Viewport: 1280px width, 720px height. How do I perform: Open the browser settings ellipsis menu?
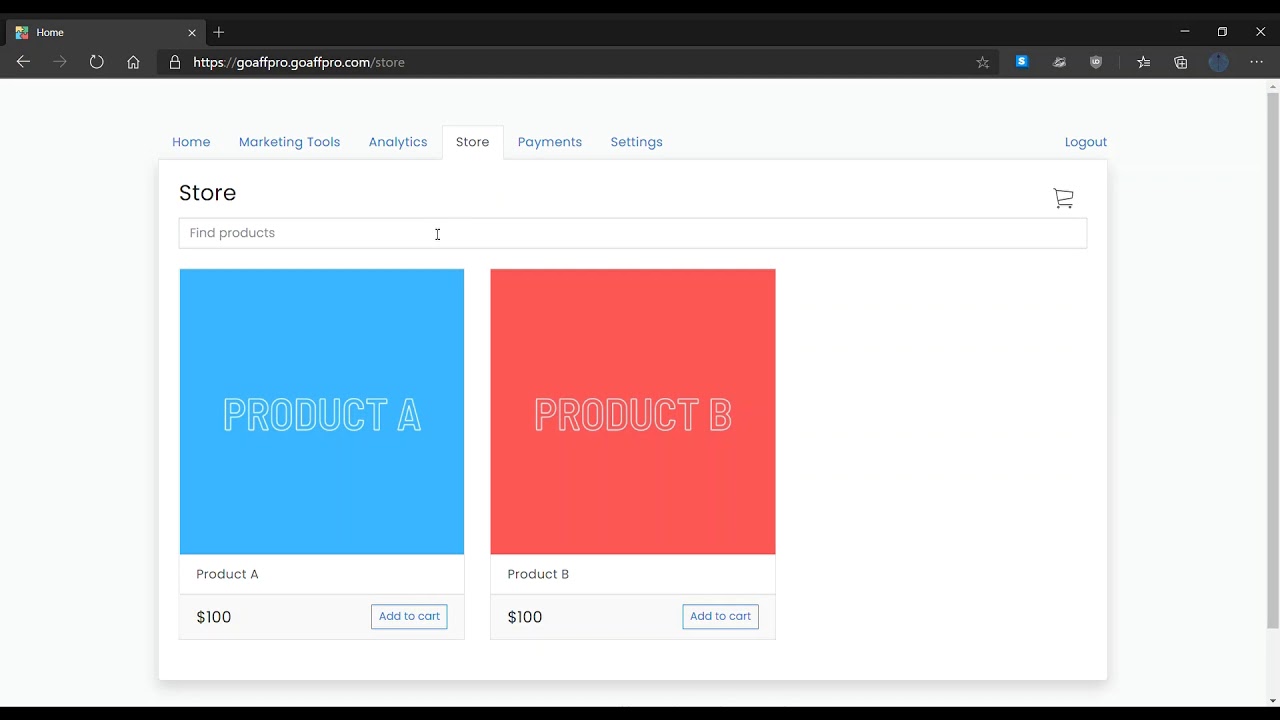1257,62
